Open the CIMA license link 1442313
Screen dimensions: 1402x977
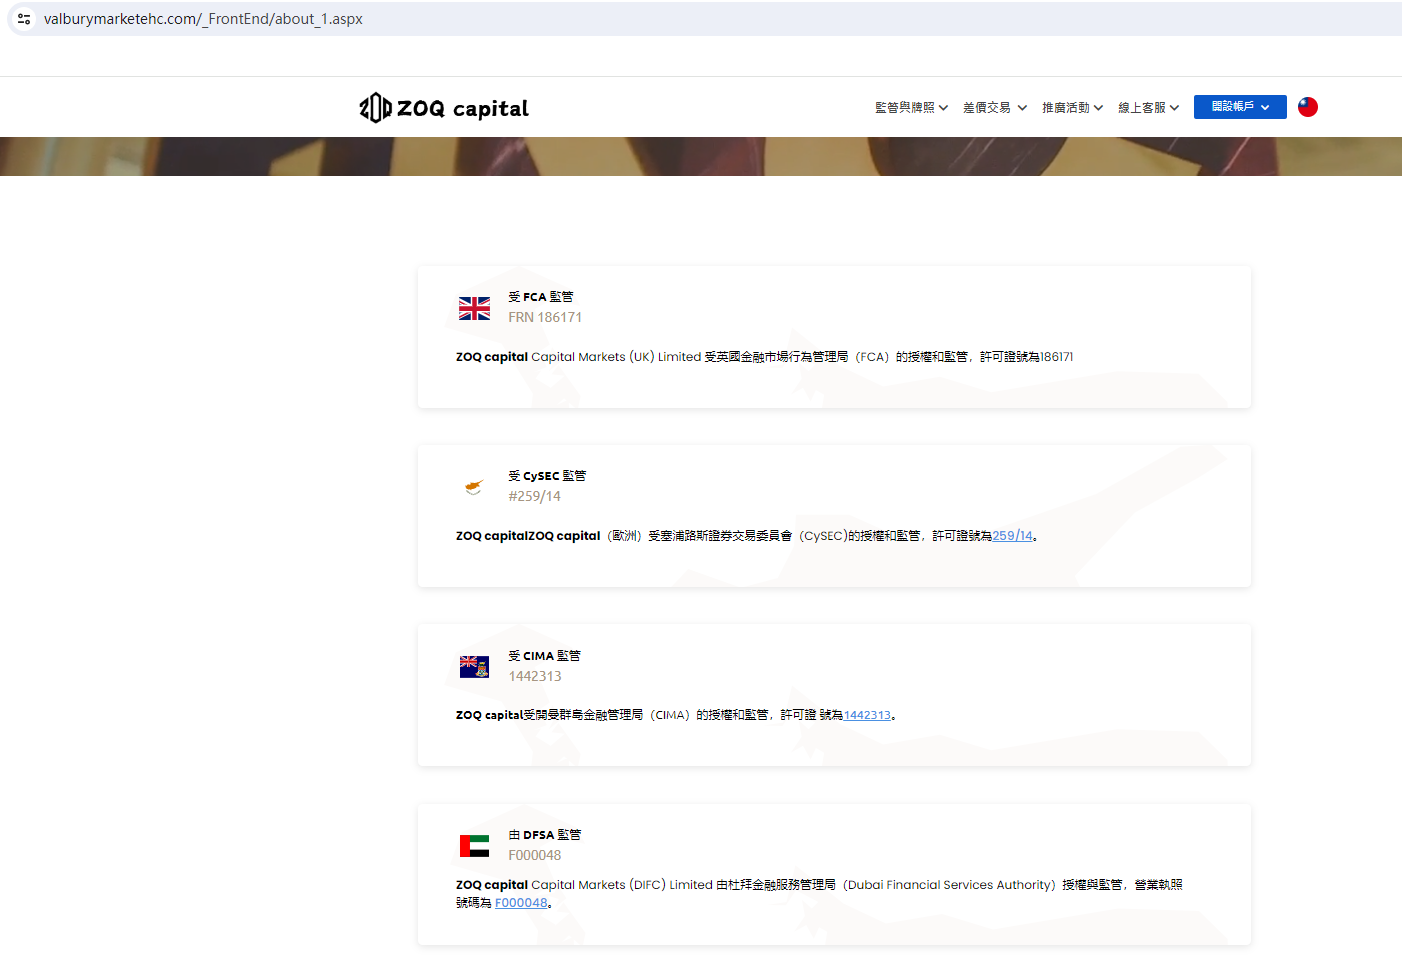click(x=867, y=715)
